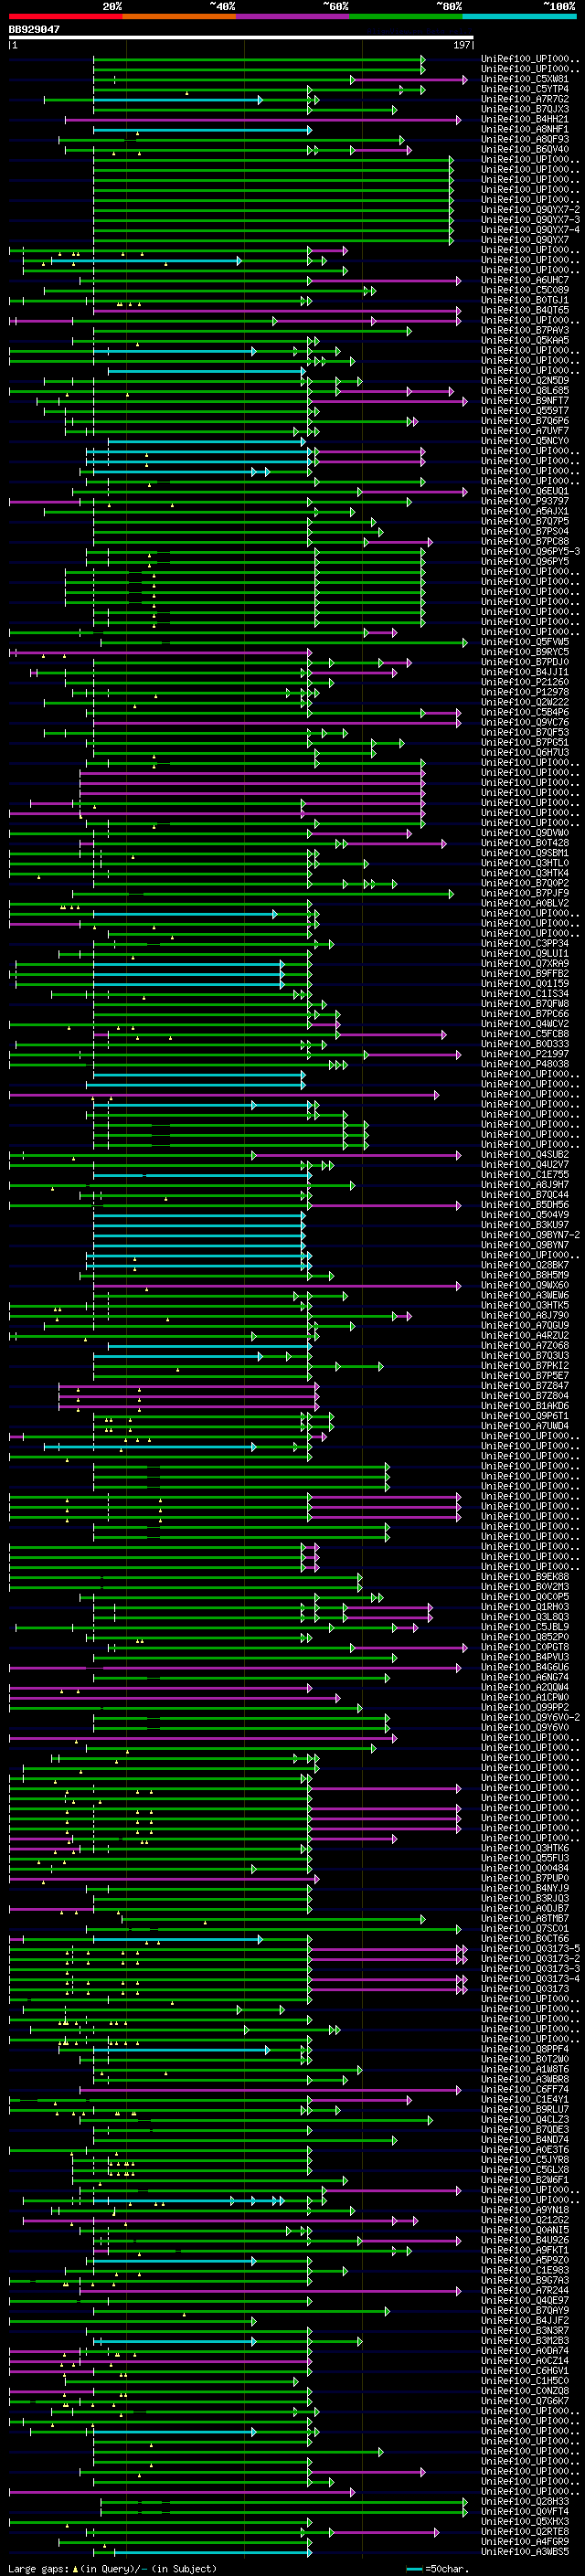Select hit UniRef100_B4HH21
585x2576 pixels.
click(x=525, y=119)
